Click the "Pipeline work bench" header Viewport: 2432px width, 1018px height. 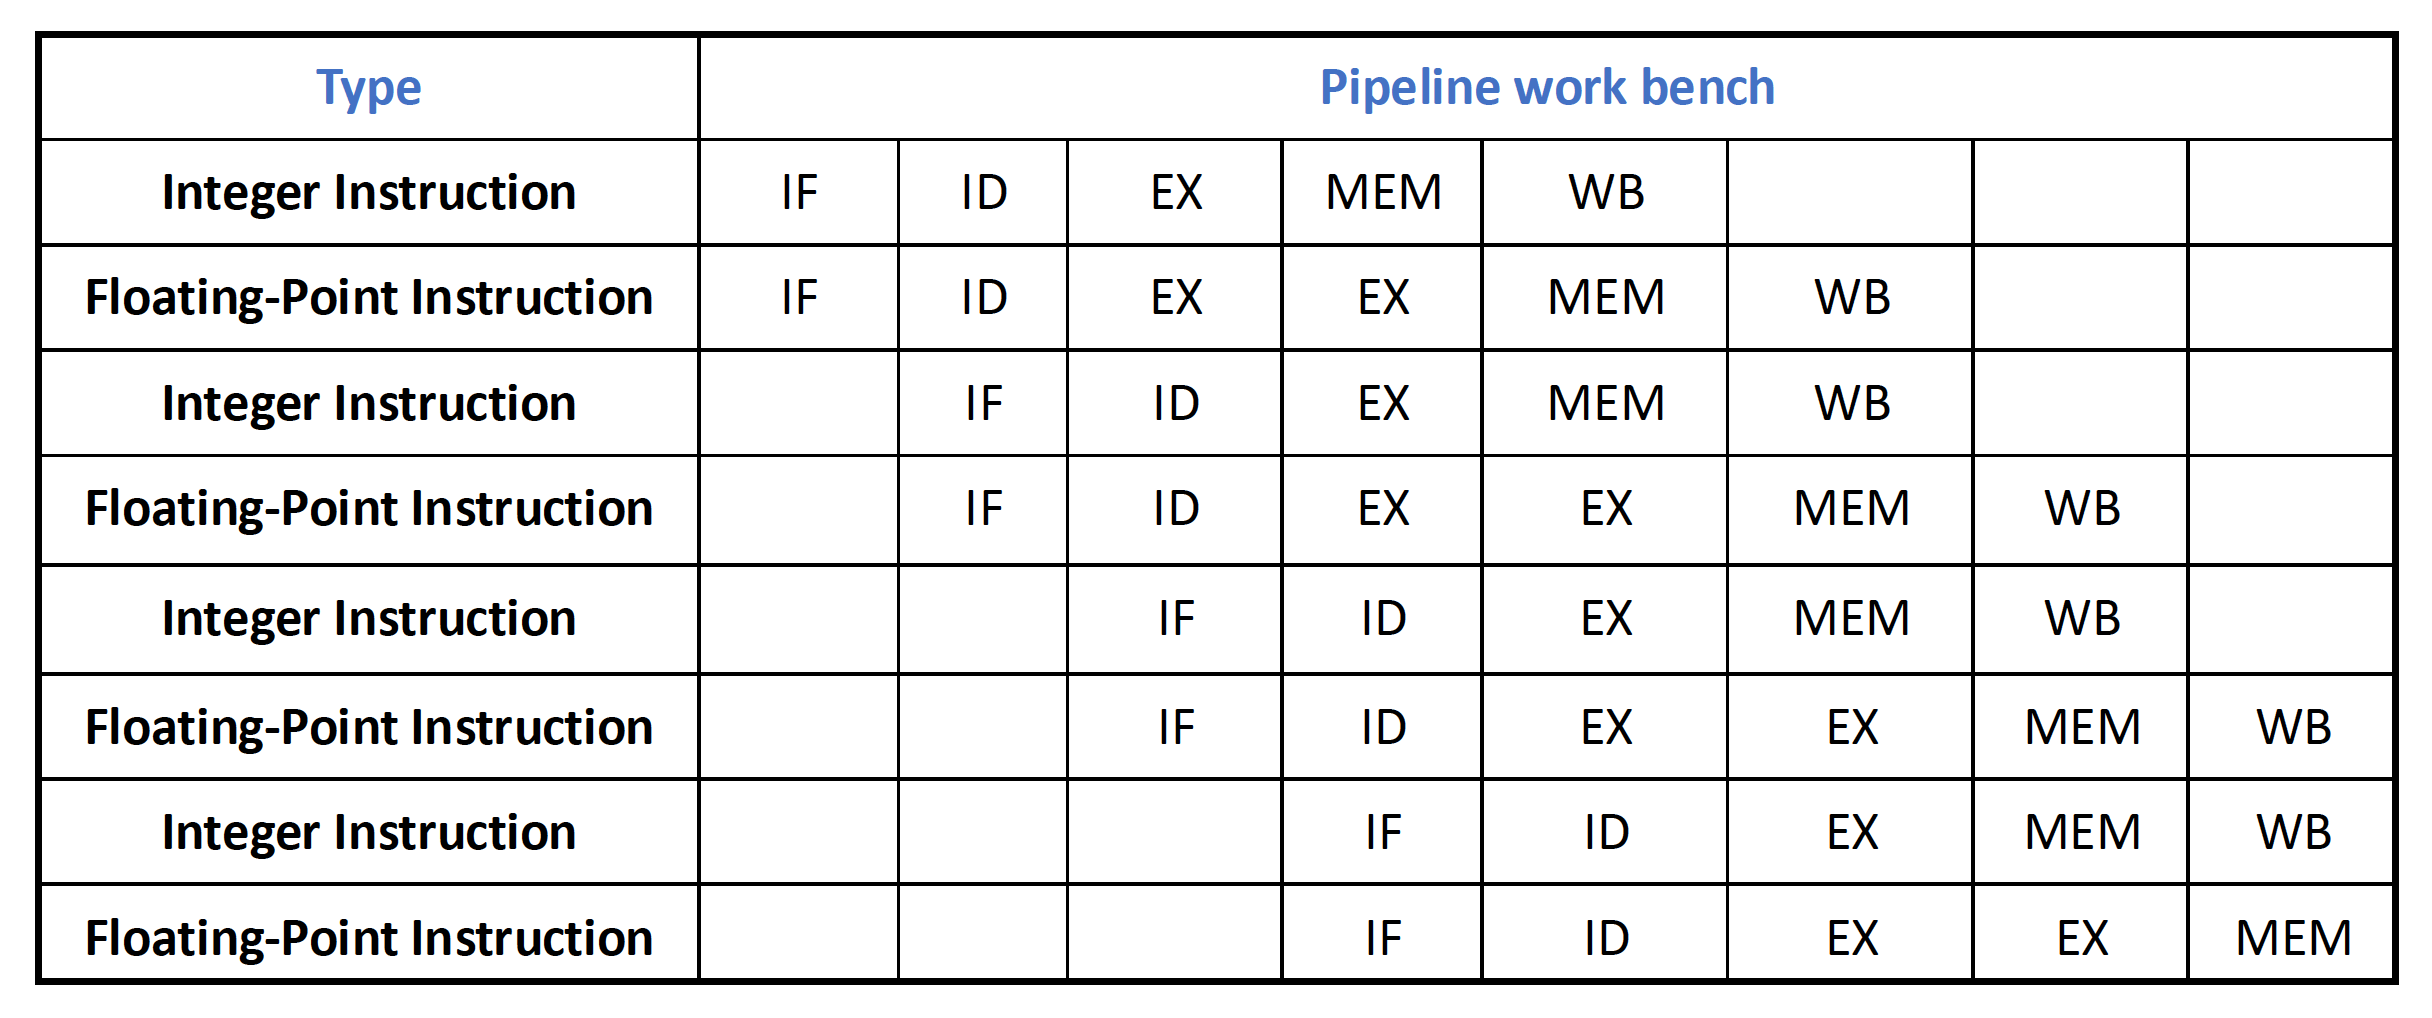point(1546,88)
